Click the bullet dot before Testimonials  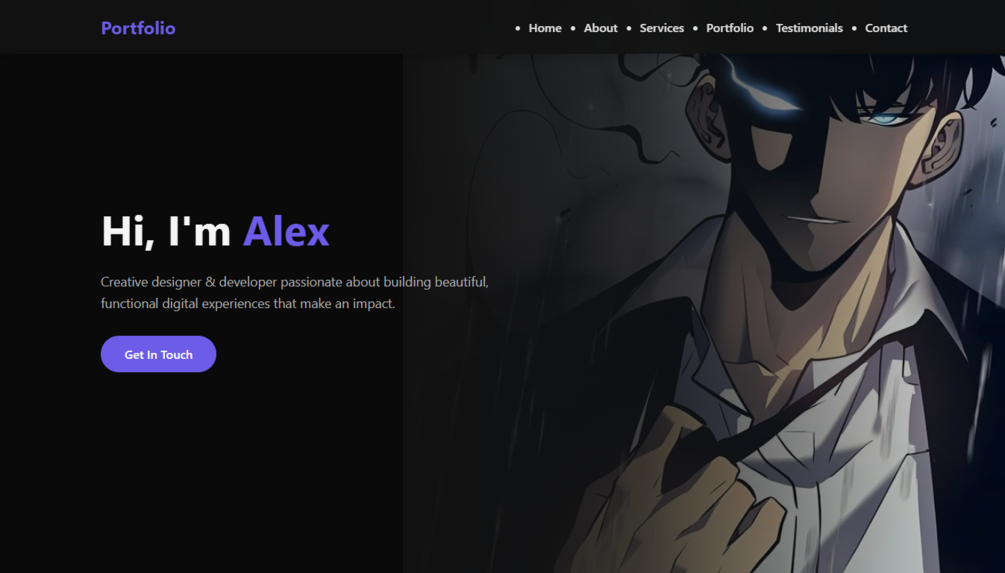(765, 28)
